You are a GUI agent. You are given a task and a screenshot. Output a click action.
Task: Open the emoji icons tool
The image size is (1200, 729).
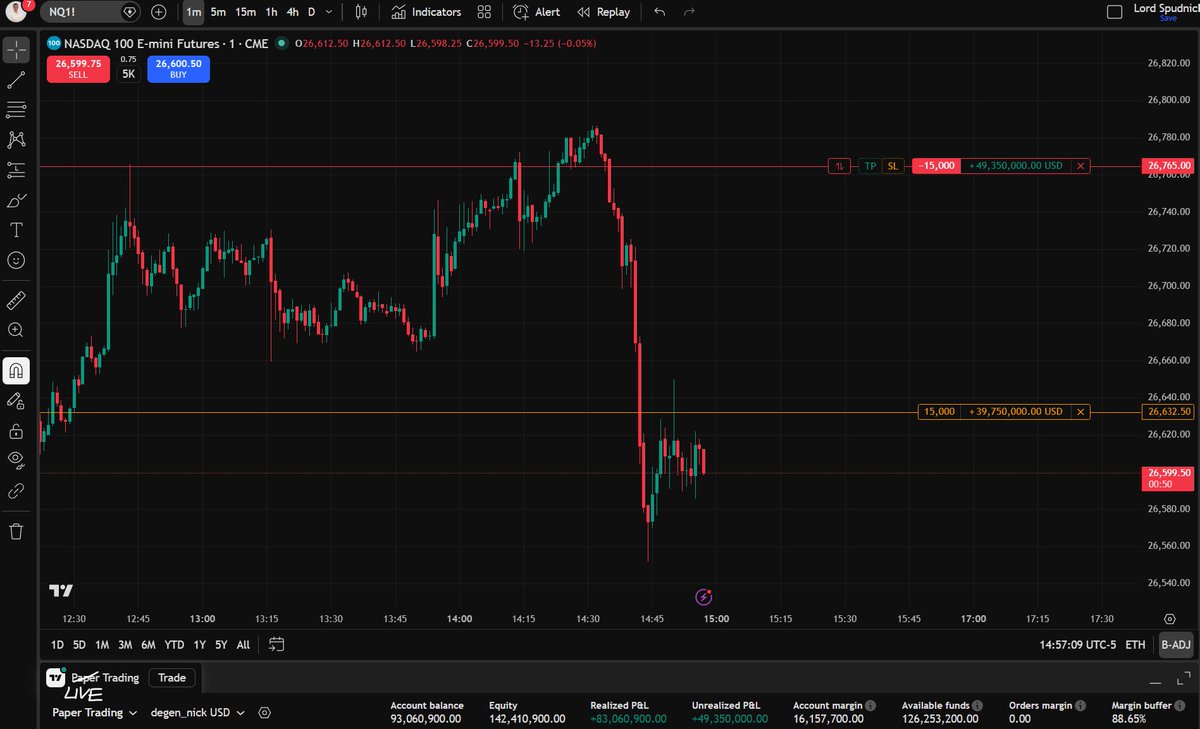(x=16, y=260)
